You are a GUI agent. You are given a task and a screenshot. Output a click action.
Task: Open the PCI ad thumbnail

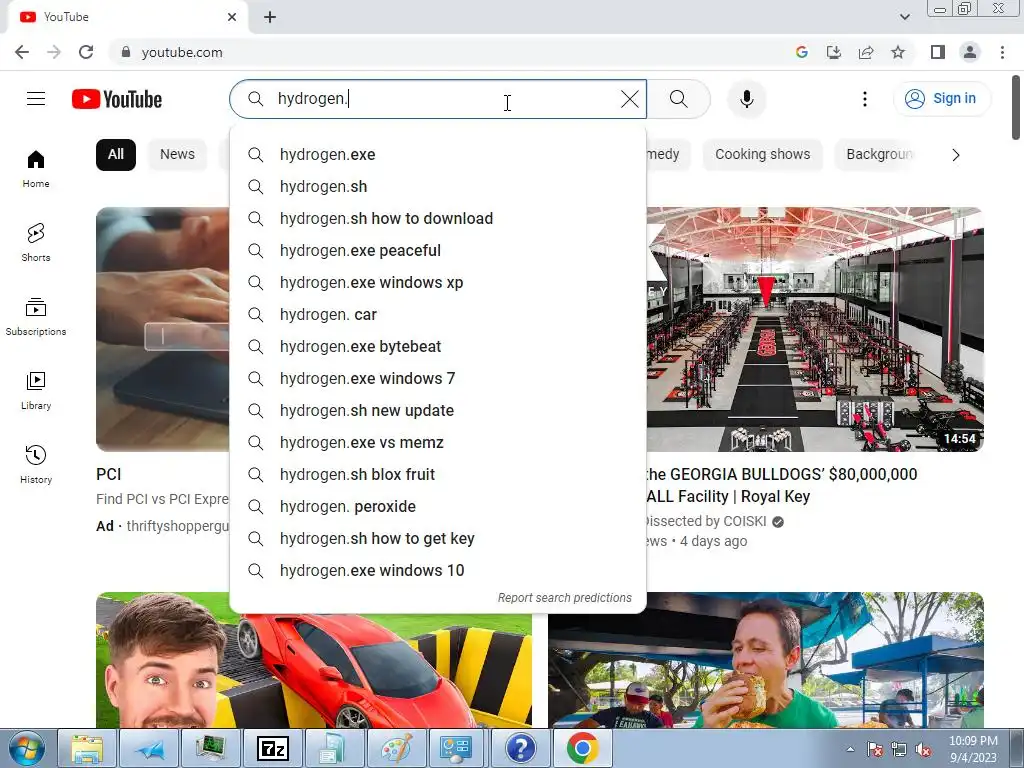point(163,329)
